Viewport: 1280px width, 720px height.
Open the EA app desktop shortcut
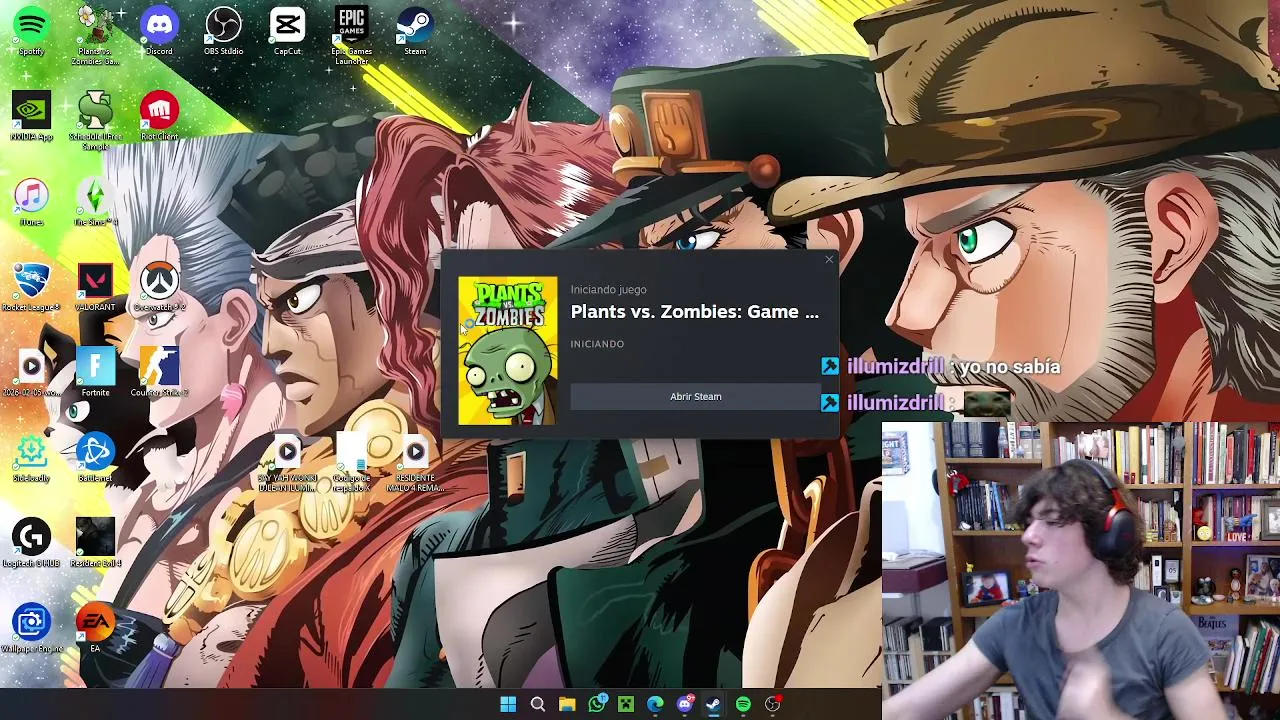tap(95, 628)
